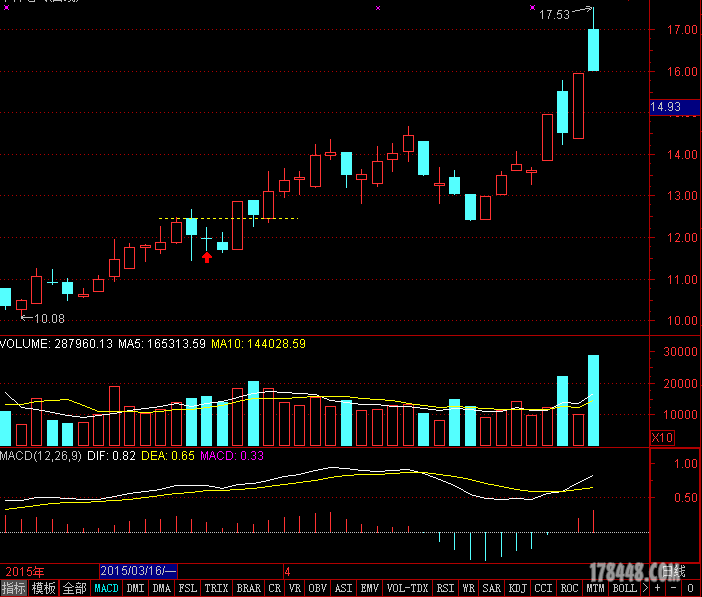Viewport: 702px width, 597px height.
Task: Click the month 4 marker on time axis
Action: [x=287, y=572]
